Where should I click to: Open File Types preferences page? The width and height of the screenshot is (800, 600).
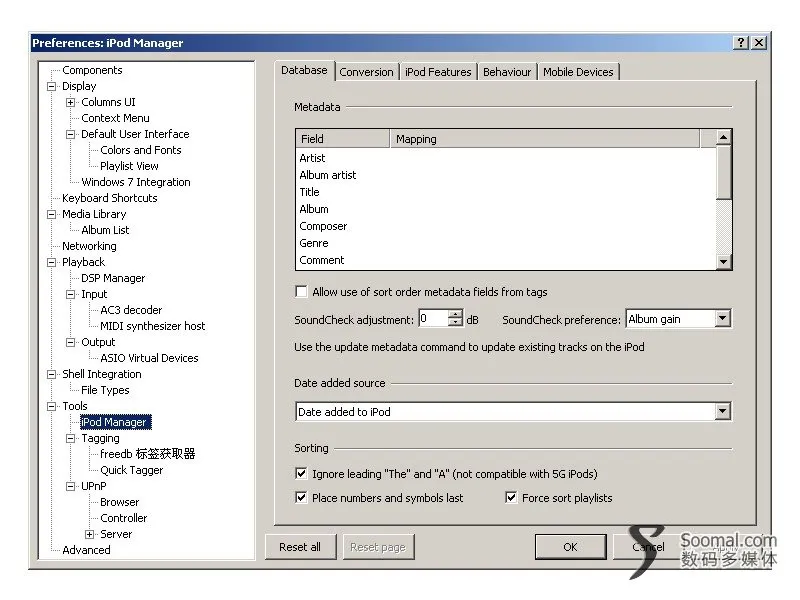click(x=105, y=390)
